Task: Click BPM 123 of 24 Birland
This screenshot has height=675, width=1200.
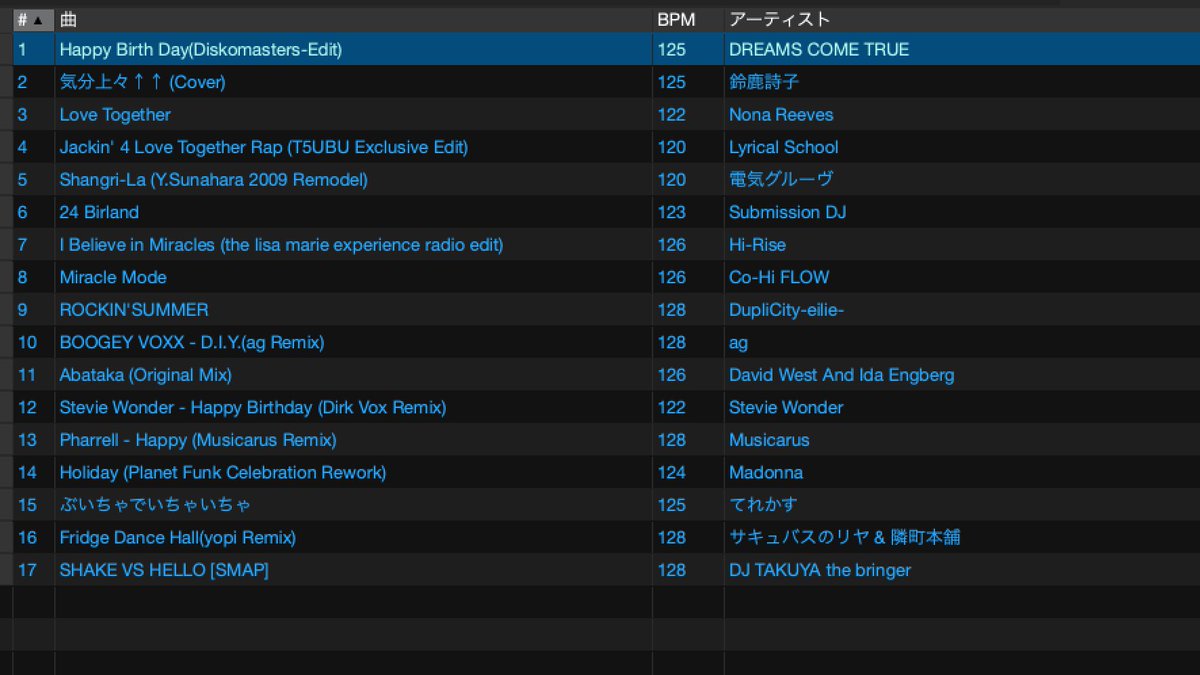Action: point(672,212)
